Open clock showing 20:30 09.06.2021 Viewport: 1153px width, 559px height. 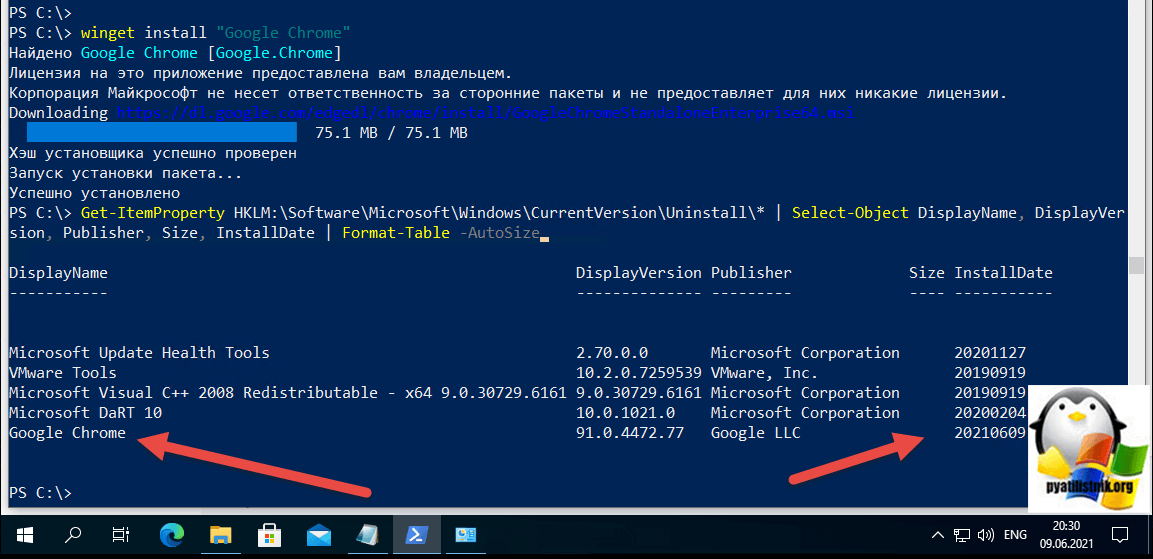[1065, 535]
